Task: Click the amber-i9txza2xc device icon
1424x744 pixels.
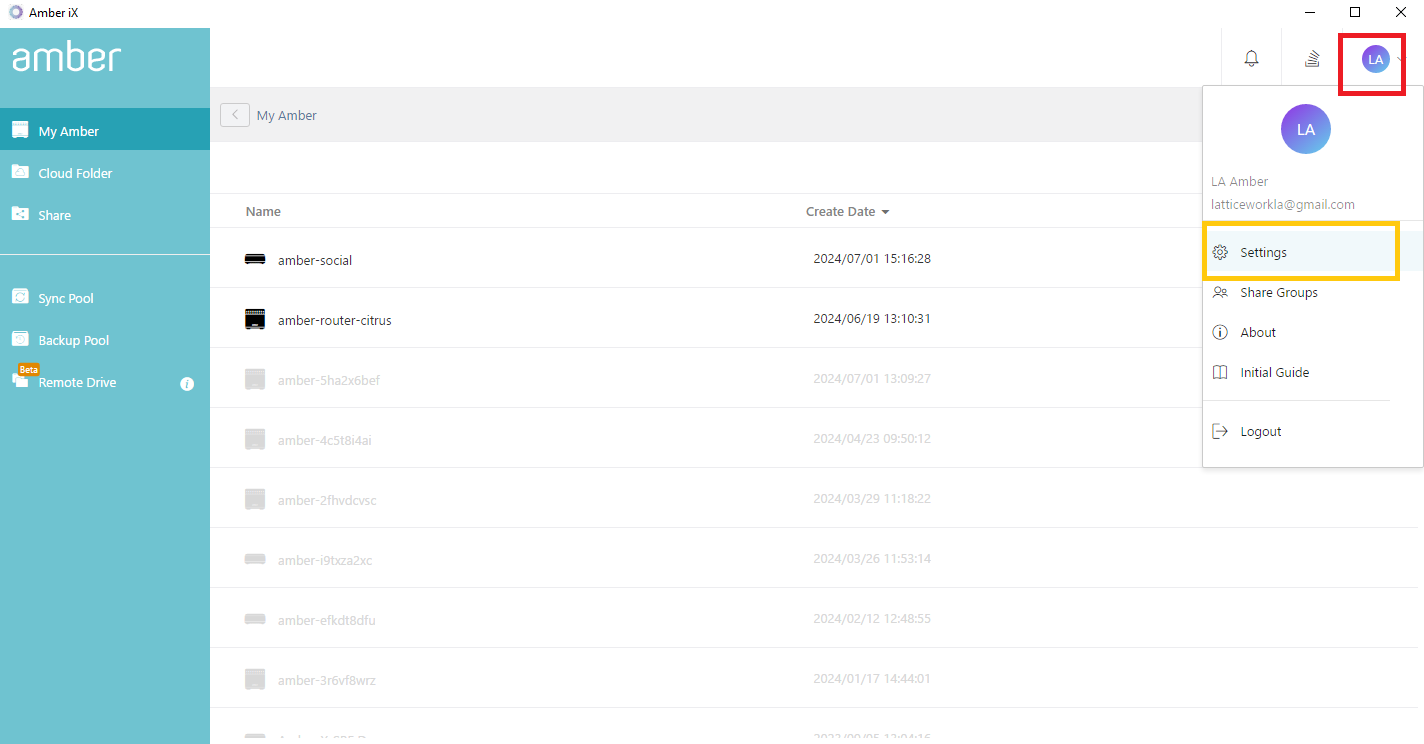Action: pyautogui.click(x=255, y=559)
